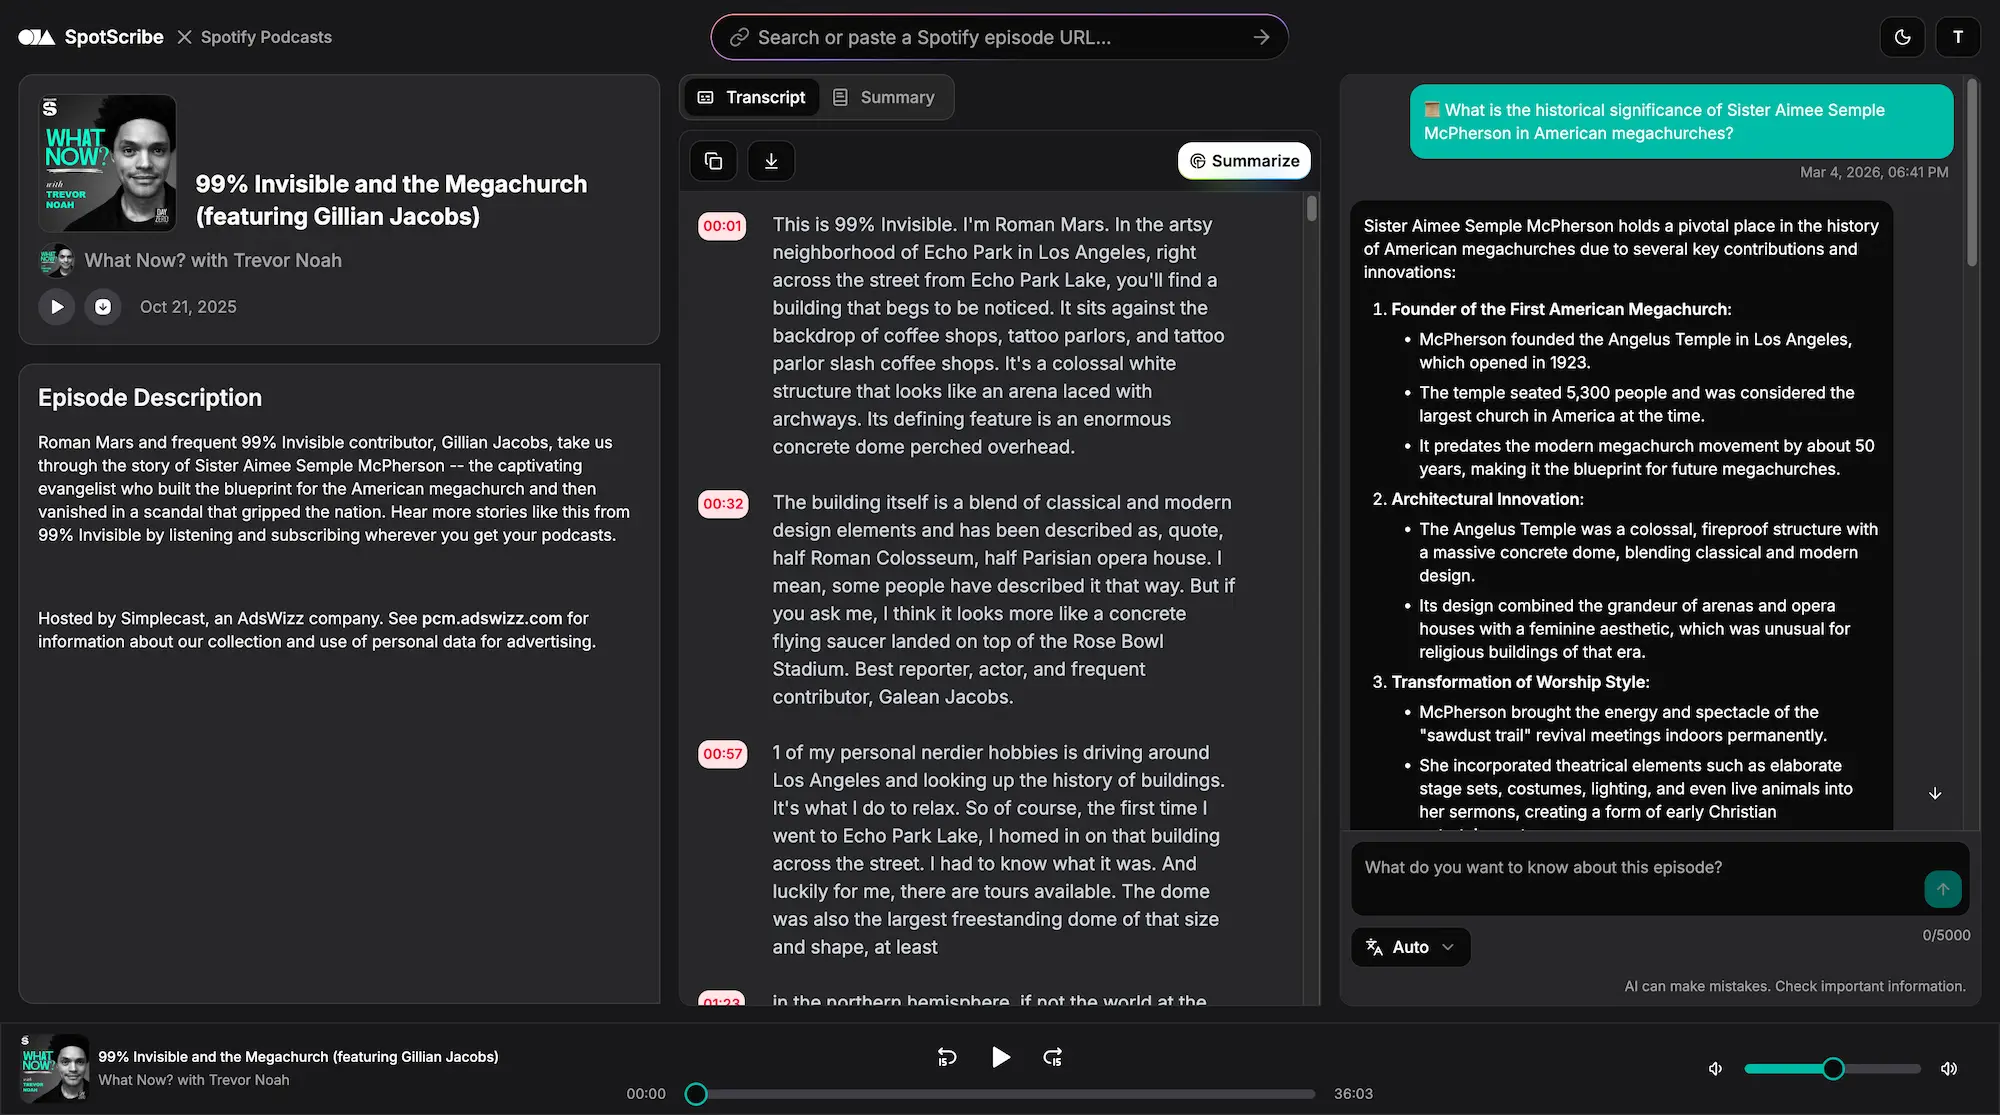
Task: Play the episode from the episode card
Action: (57, 307)
